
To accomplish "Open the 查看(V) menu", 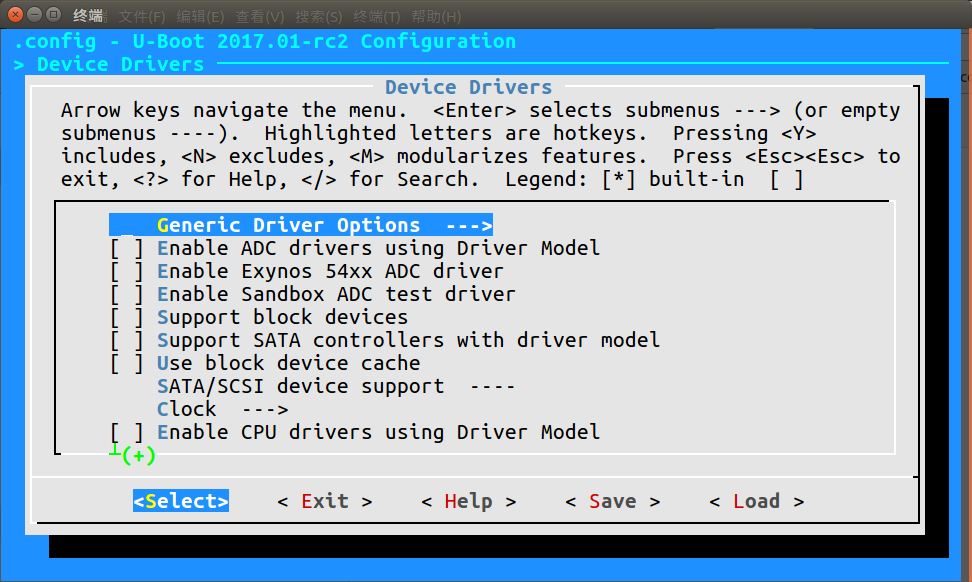I will [x=260, y=17].
